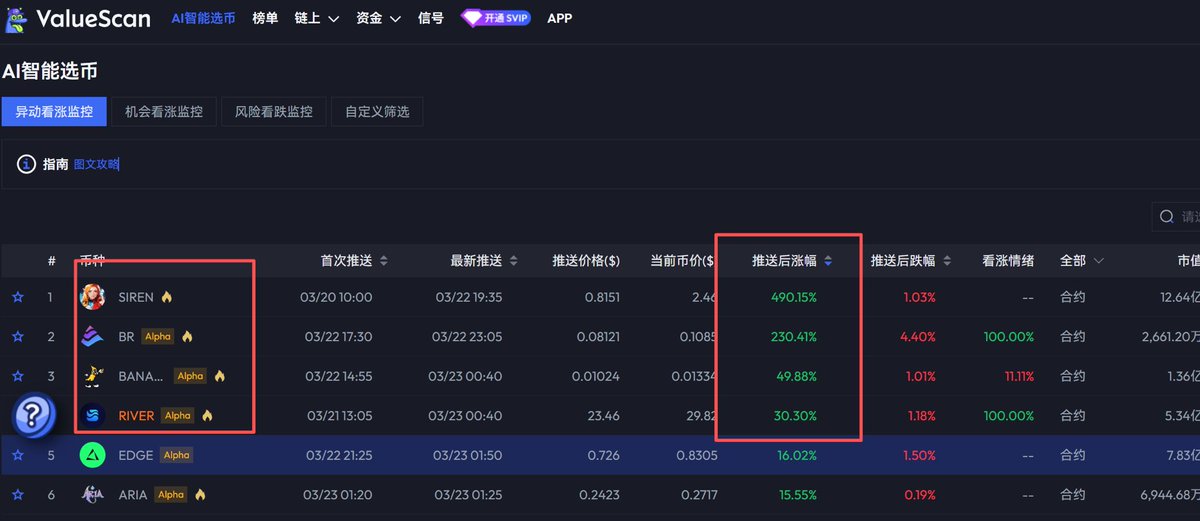
Task: Click the fire icon next to SIREN
Action: (x=167, y=297)
